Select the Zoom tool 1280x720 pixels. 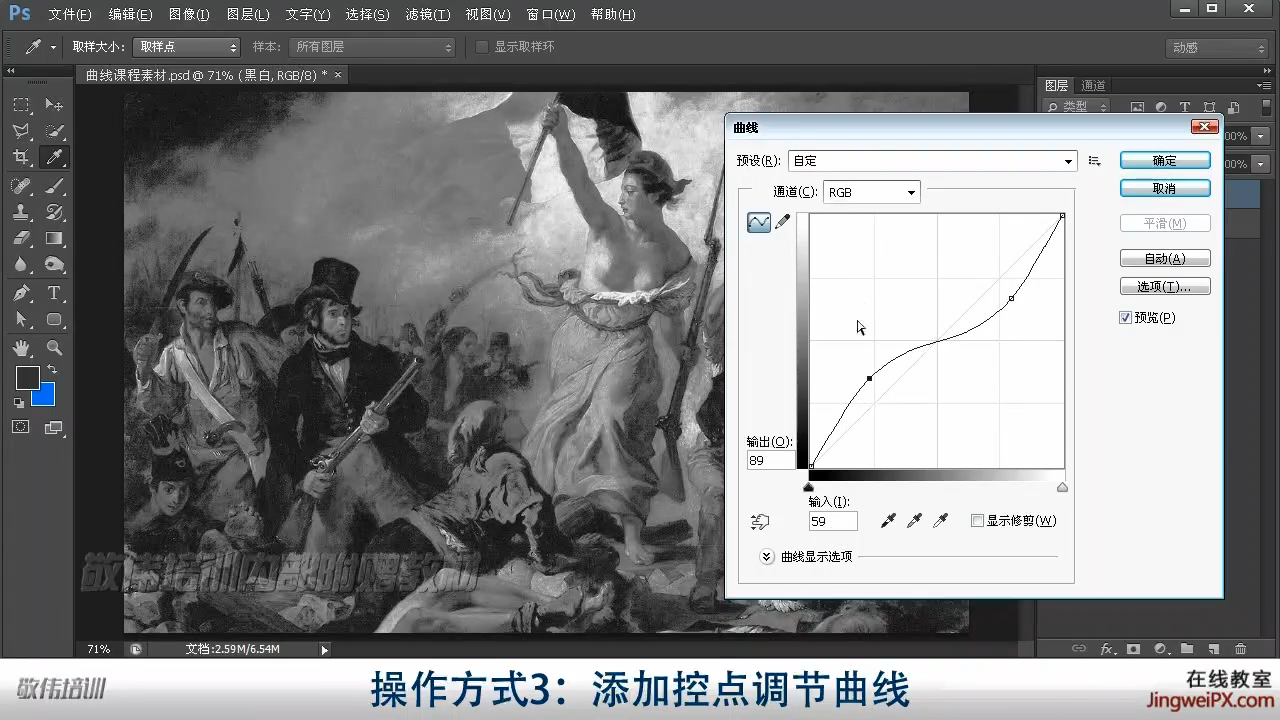[54, 348]
